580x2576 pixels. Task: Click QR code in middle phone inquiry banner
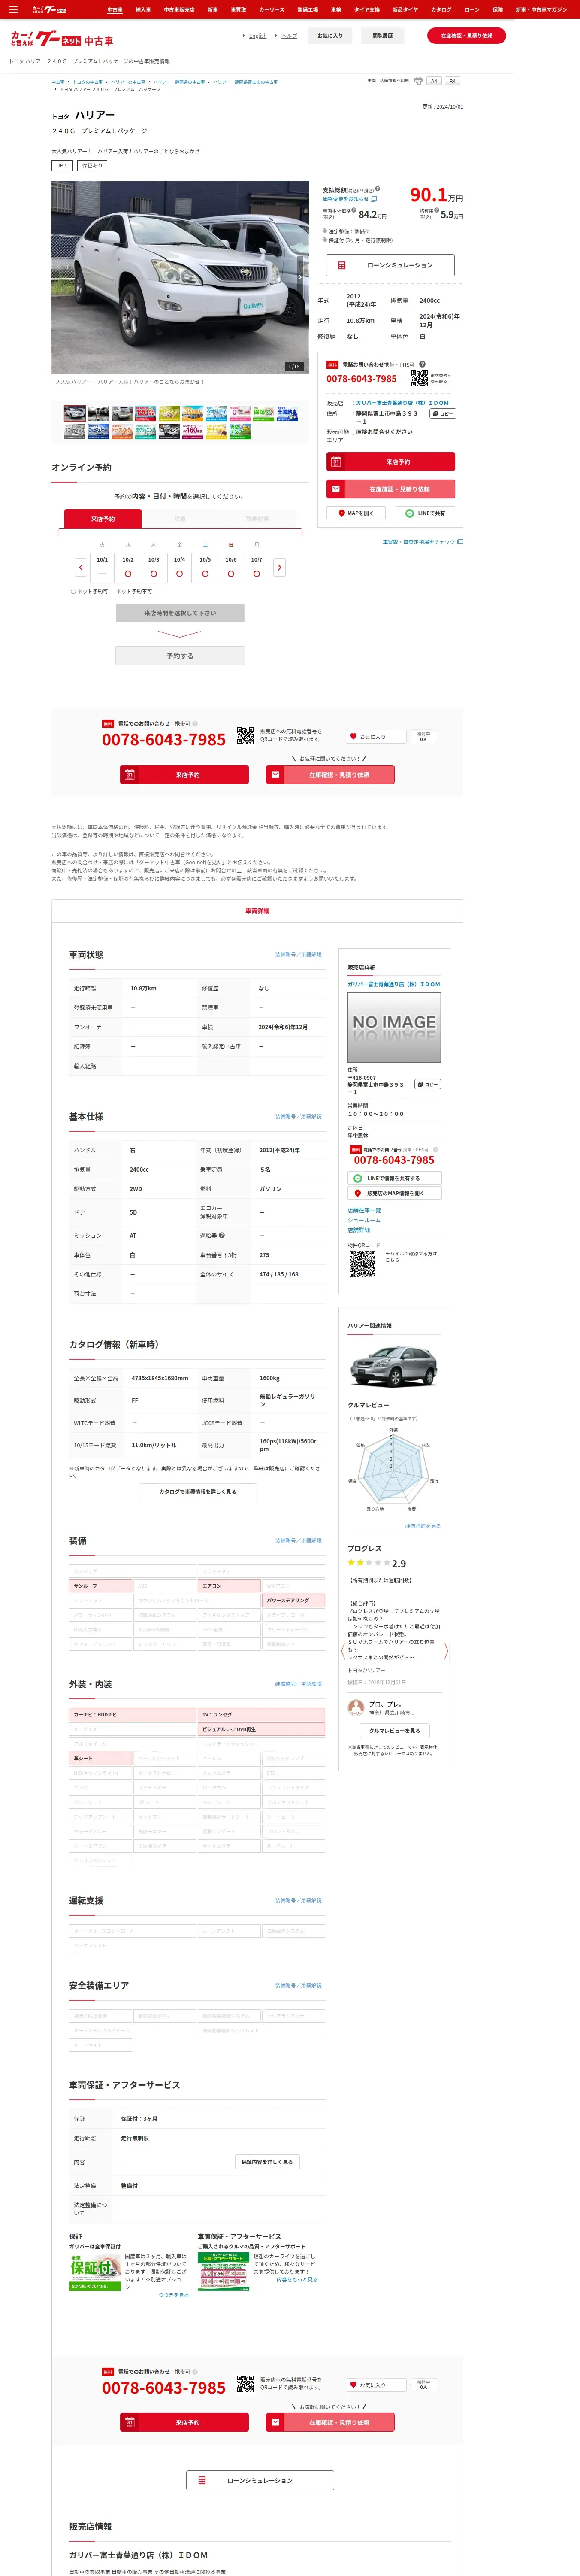pyautogui.click(x=245, y=735)
